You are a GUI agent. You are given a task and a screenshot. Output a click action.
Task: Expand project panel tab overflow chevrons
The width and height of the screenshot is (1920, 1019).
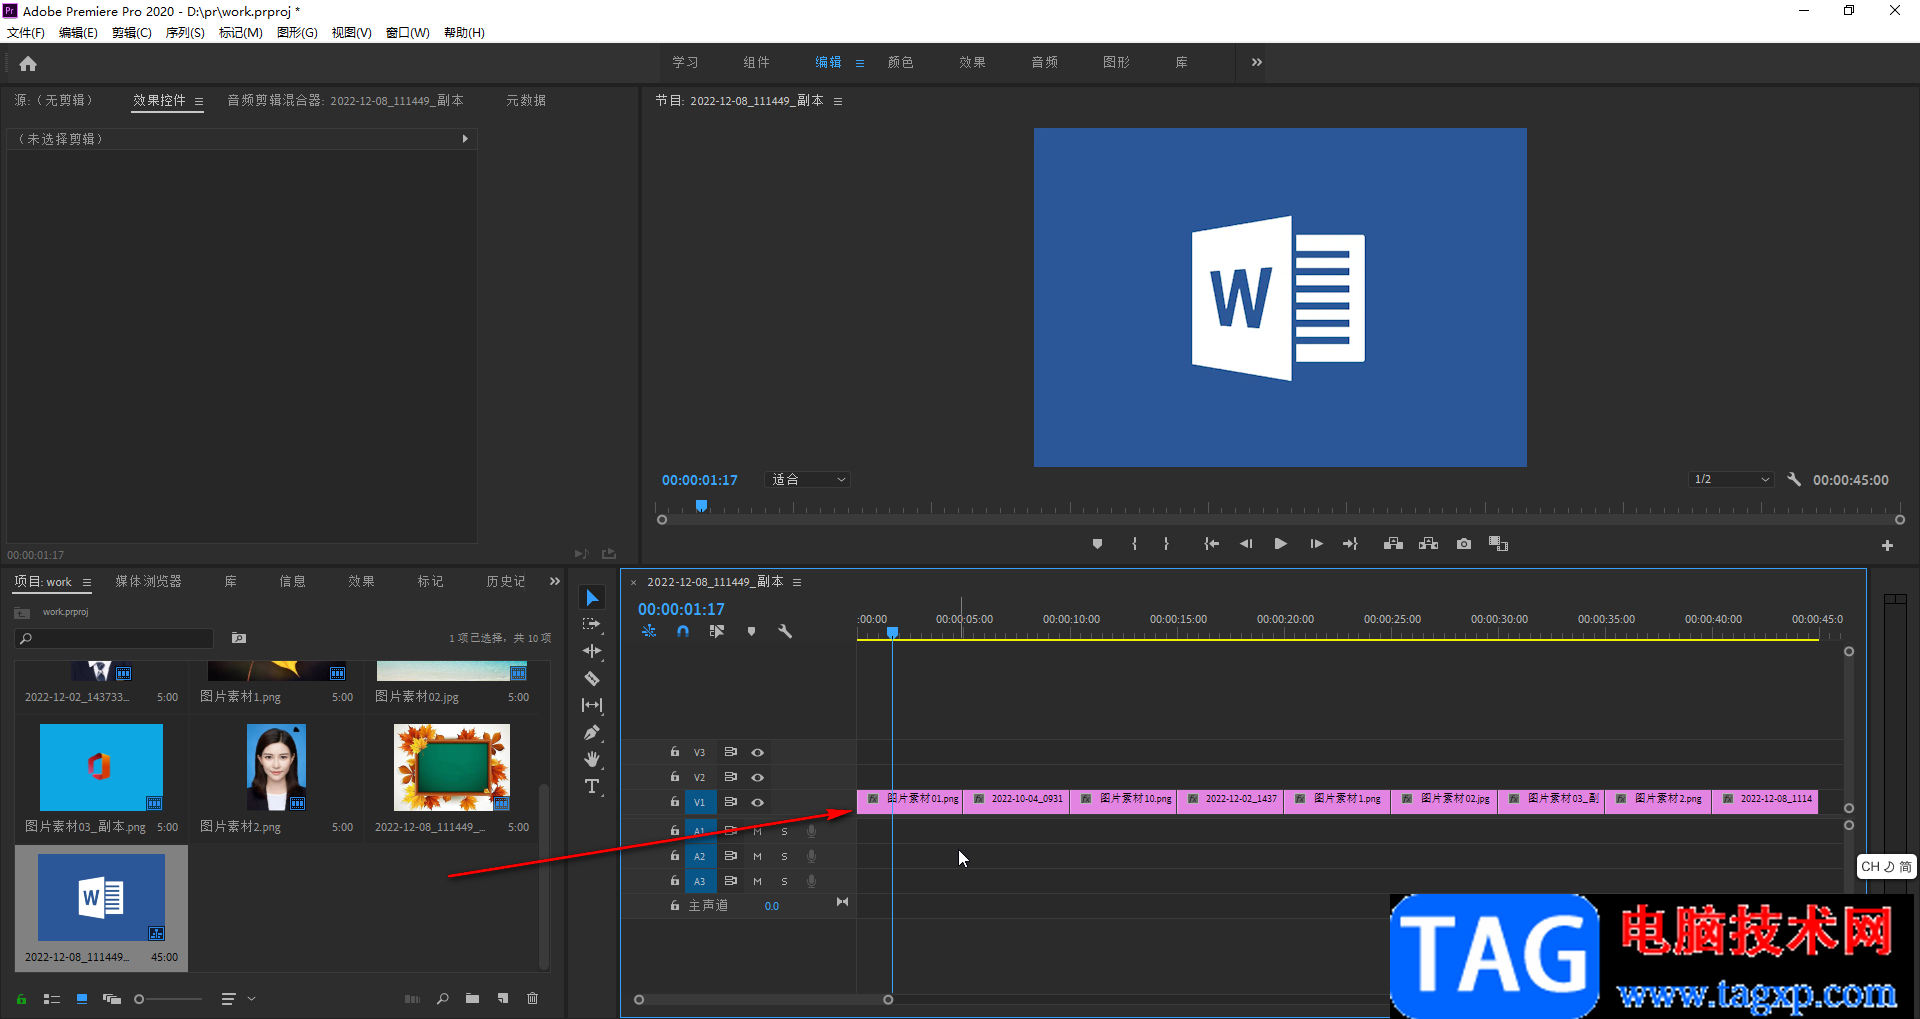point(555,581)
